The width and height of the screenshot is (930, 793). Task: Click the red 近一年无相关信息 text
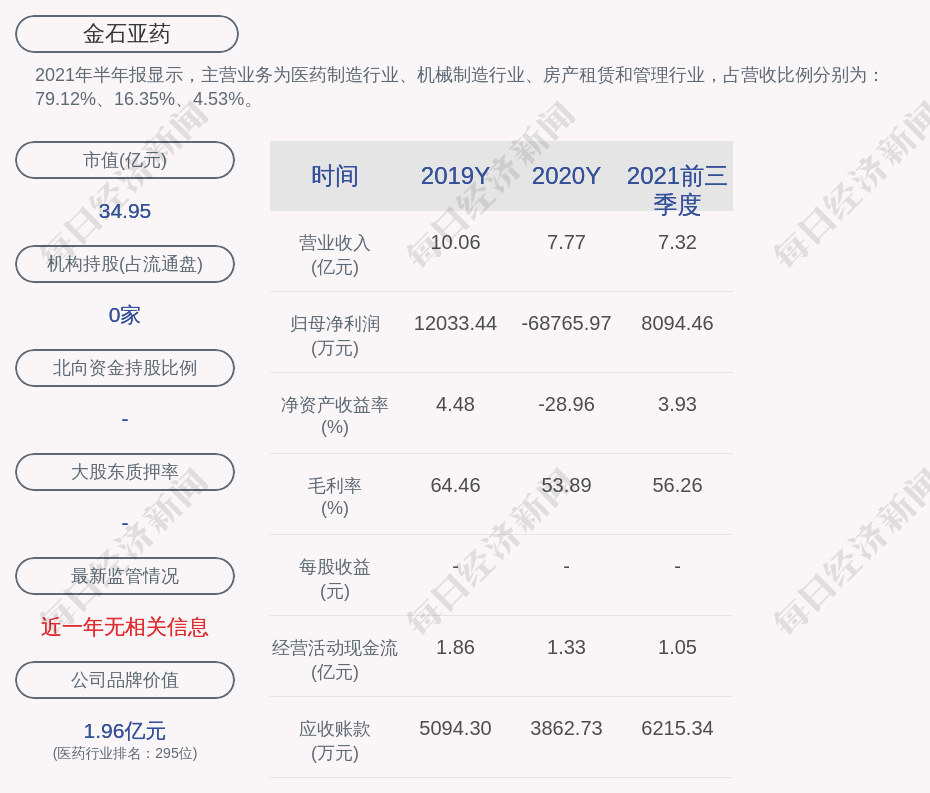point(124,627)
